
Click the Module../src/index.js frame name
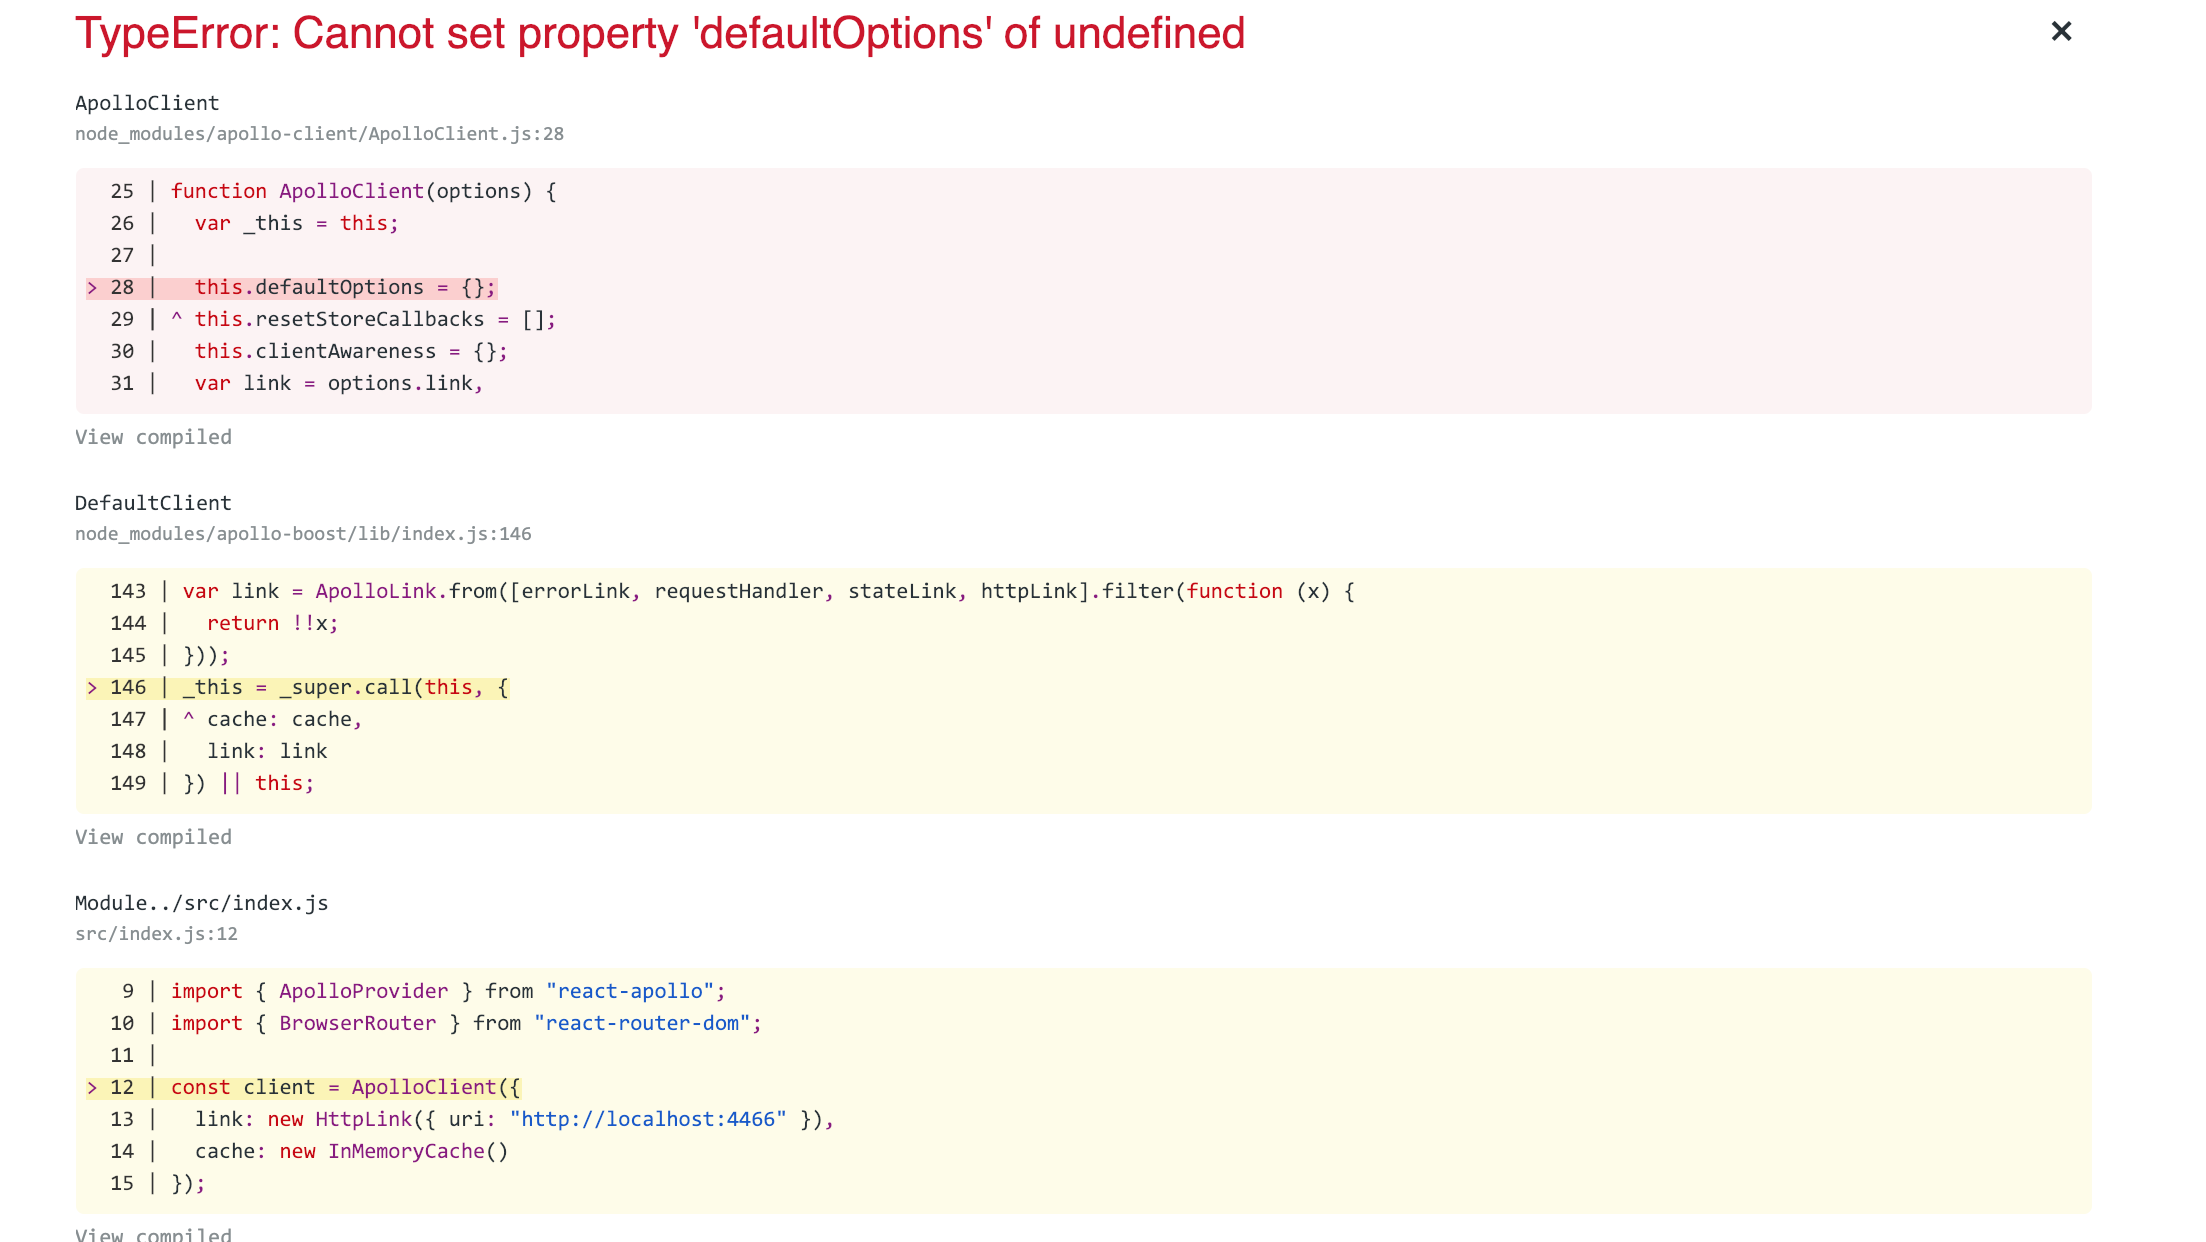(201, 903)
